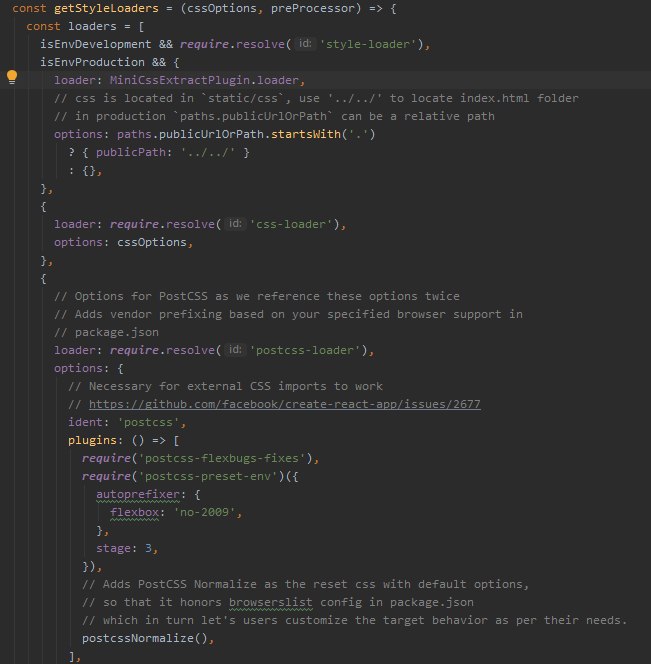The width and height of the screenshot is (651, 664).
Task: Click the underlined browserslist word in comment
Action: coord(271,602)
